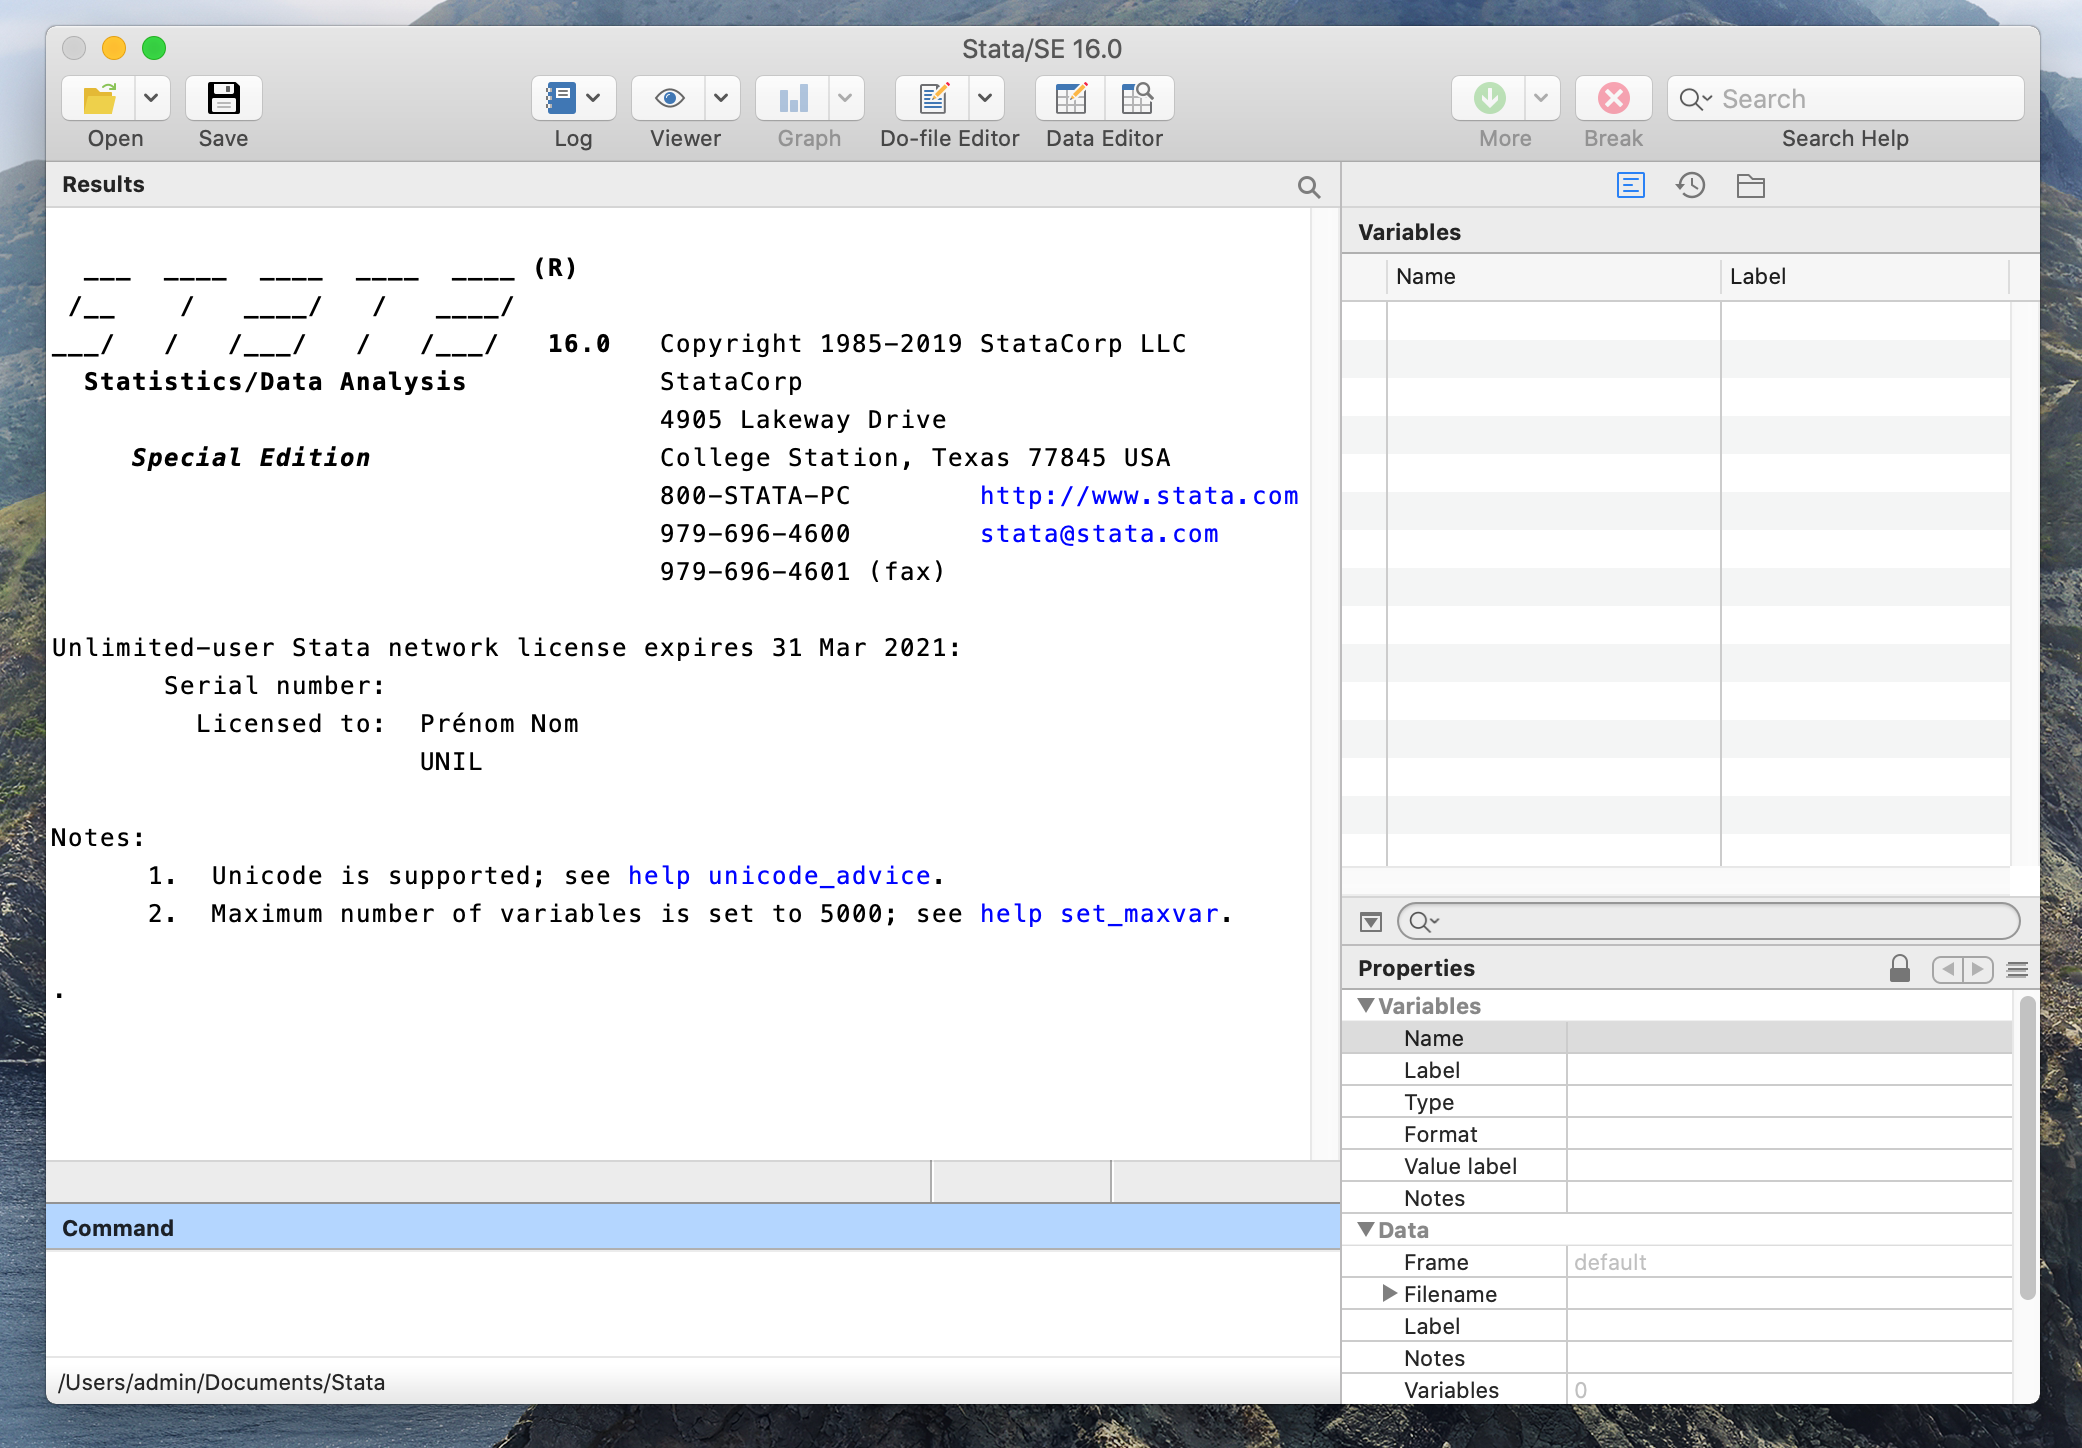This screenshot has height=1448, width=2082.
Task: Open Data Editor browse mode icon
Action: click(1137, 98)
